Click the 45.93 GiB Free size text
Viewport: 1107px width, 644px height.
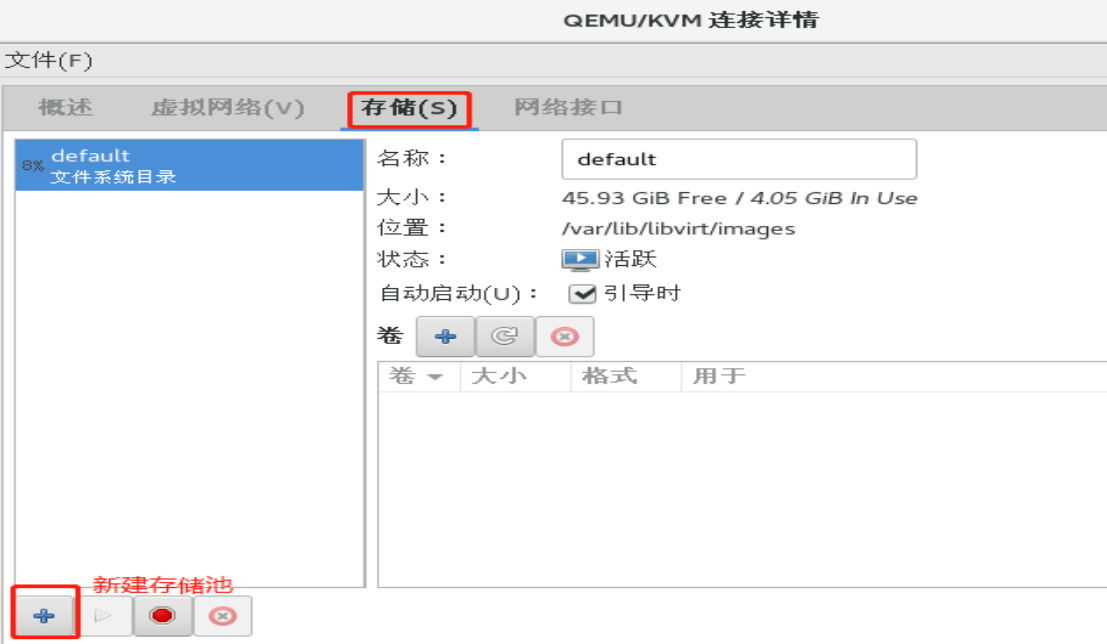pyautogui.click(x=644, y=198)
